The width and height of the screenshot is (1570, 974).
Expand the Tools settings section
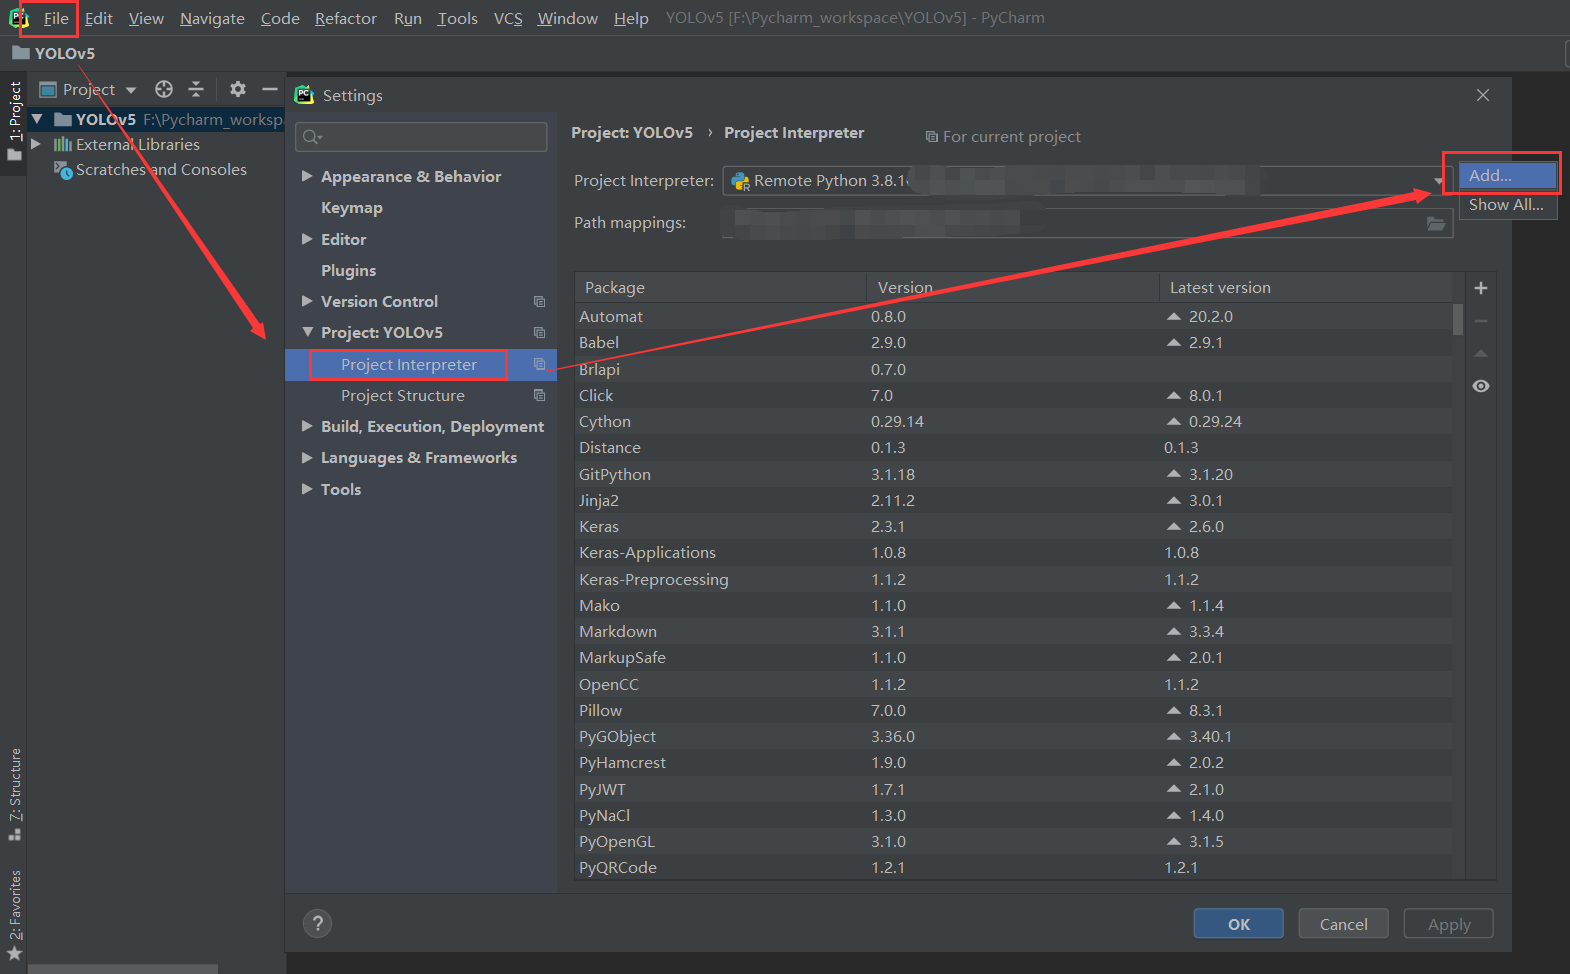307,489
